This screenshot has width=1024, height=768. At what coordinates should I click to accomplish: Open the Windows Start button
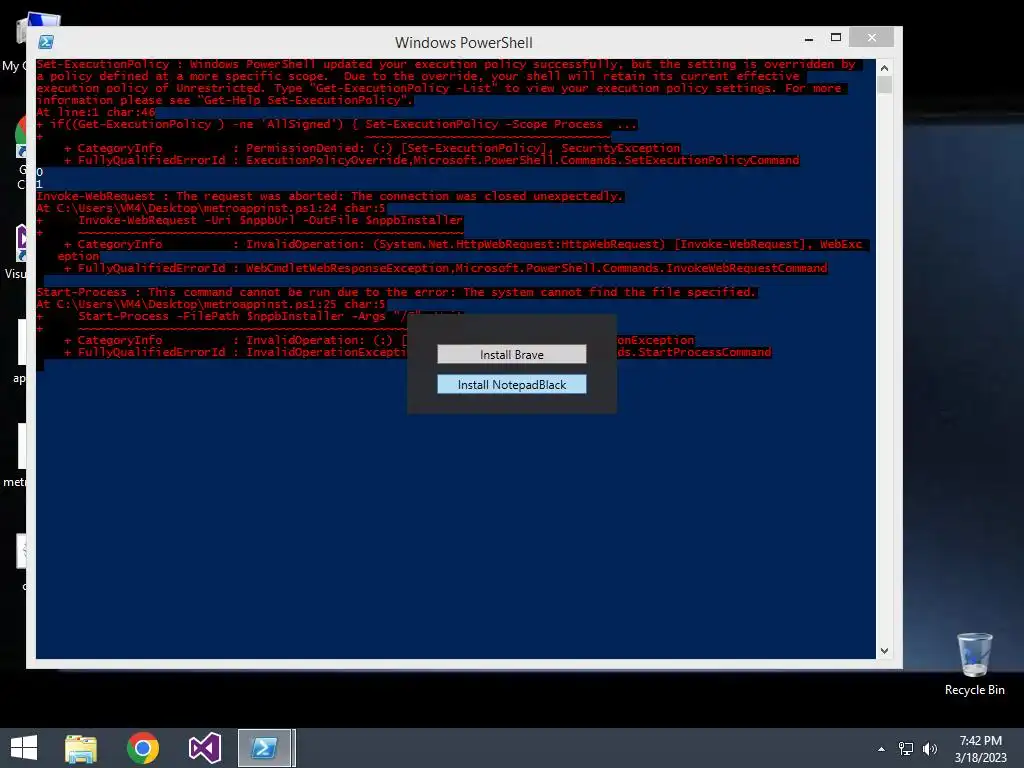click(x=24, y=748)
